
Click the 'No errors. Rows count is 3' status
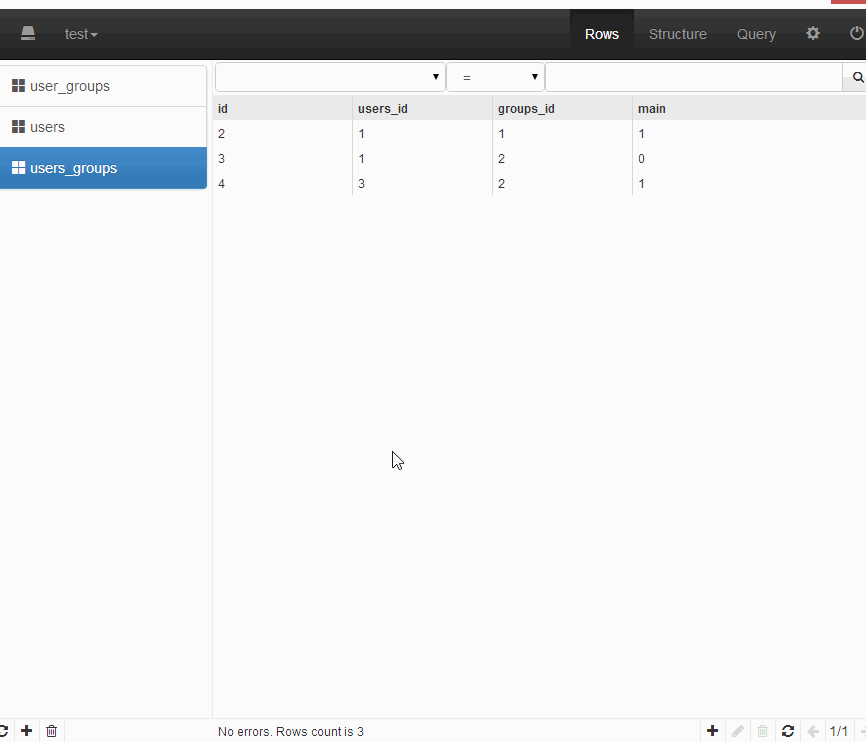pyautogui.click(x=291, y=732)
